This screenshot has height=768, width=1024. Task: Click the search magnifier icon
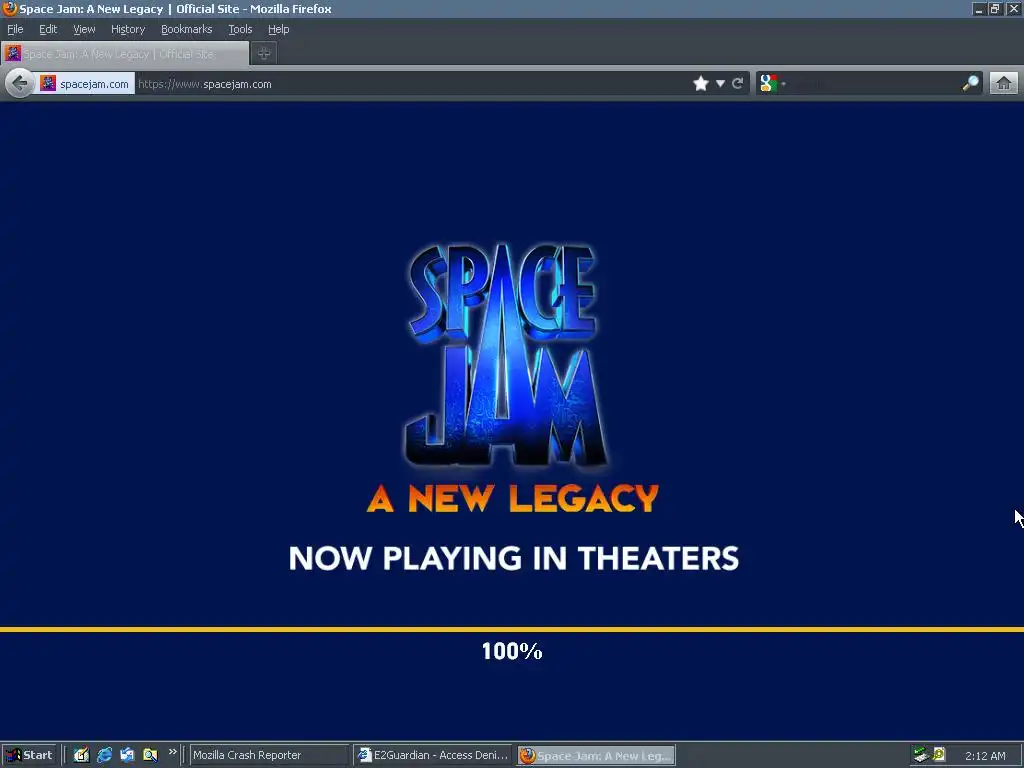click(970, 83)
